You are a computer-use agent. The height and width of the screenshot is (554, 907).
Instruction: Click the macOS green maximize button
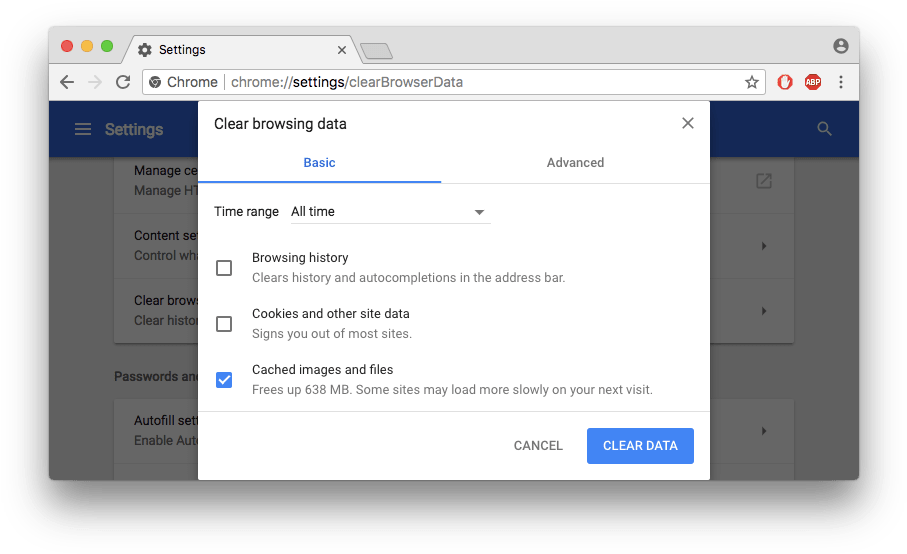tap(106, 46)
